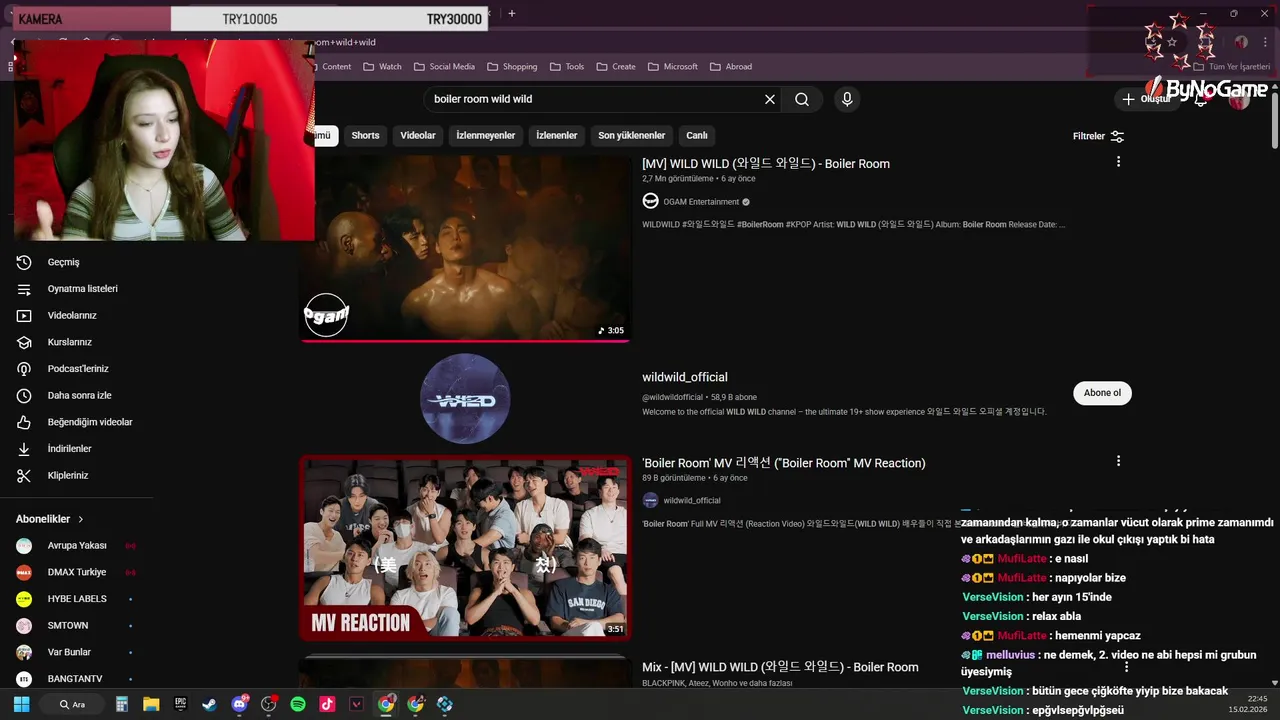Open Steam from the taskbar
Viewport: 1280px width, 720px height.
(209, 704)
